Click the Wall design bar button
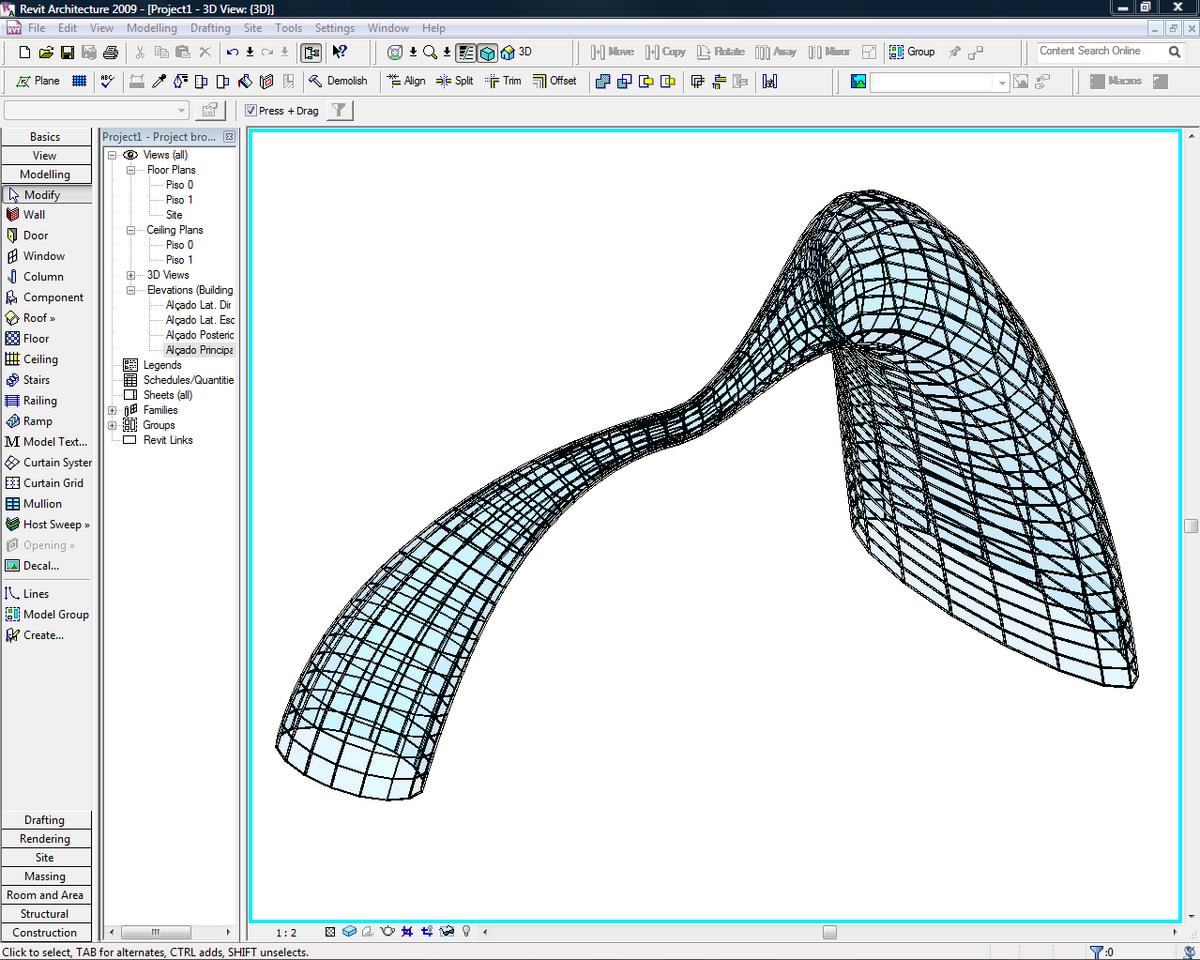Image resolution: width=1200 pixels, height=960 pixels. tap(34, 214)
